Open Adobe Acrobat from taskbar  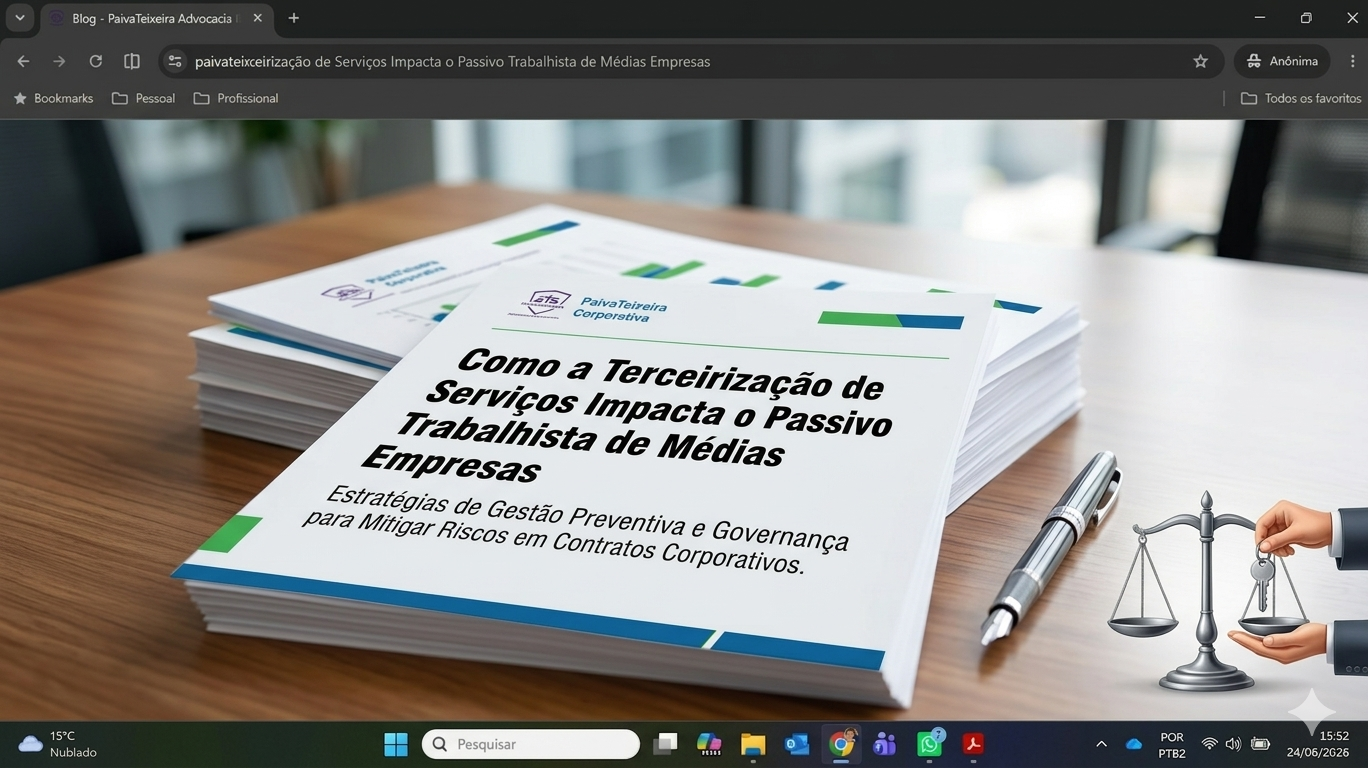coord(973,744)
